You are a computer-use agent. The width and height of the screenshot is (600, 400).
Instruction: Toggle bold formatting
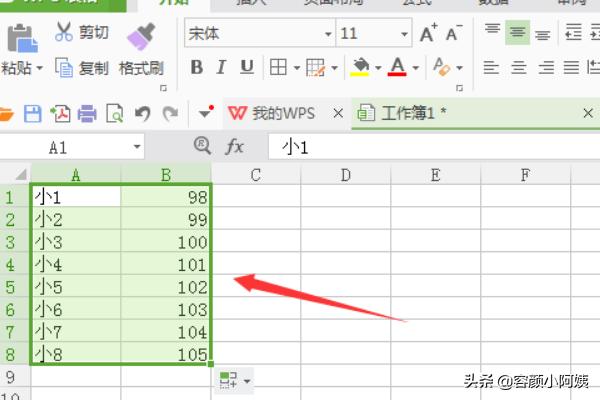pyautogui.click(x=197, y=67)
